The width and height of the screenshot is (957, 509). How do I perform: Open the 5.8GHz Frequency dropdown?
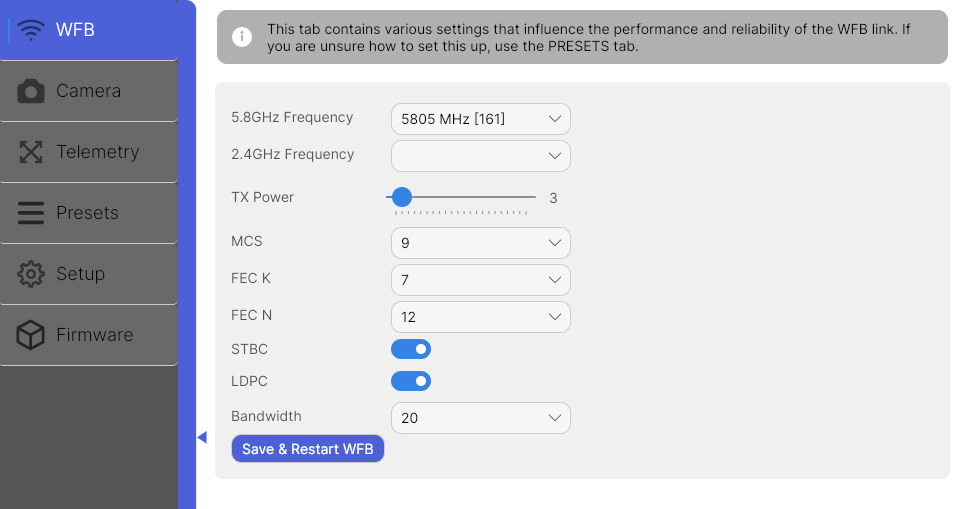(480, 119)
